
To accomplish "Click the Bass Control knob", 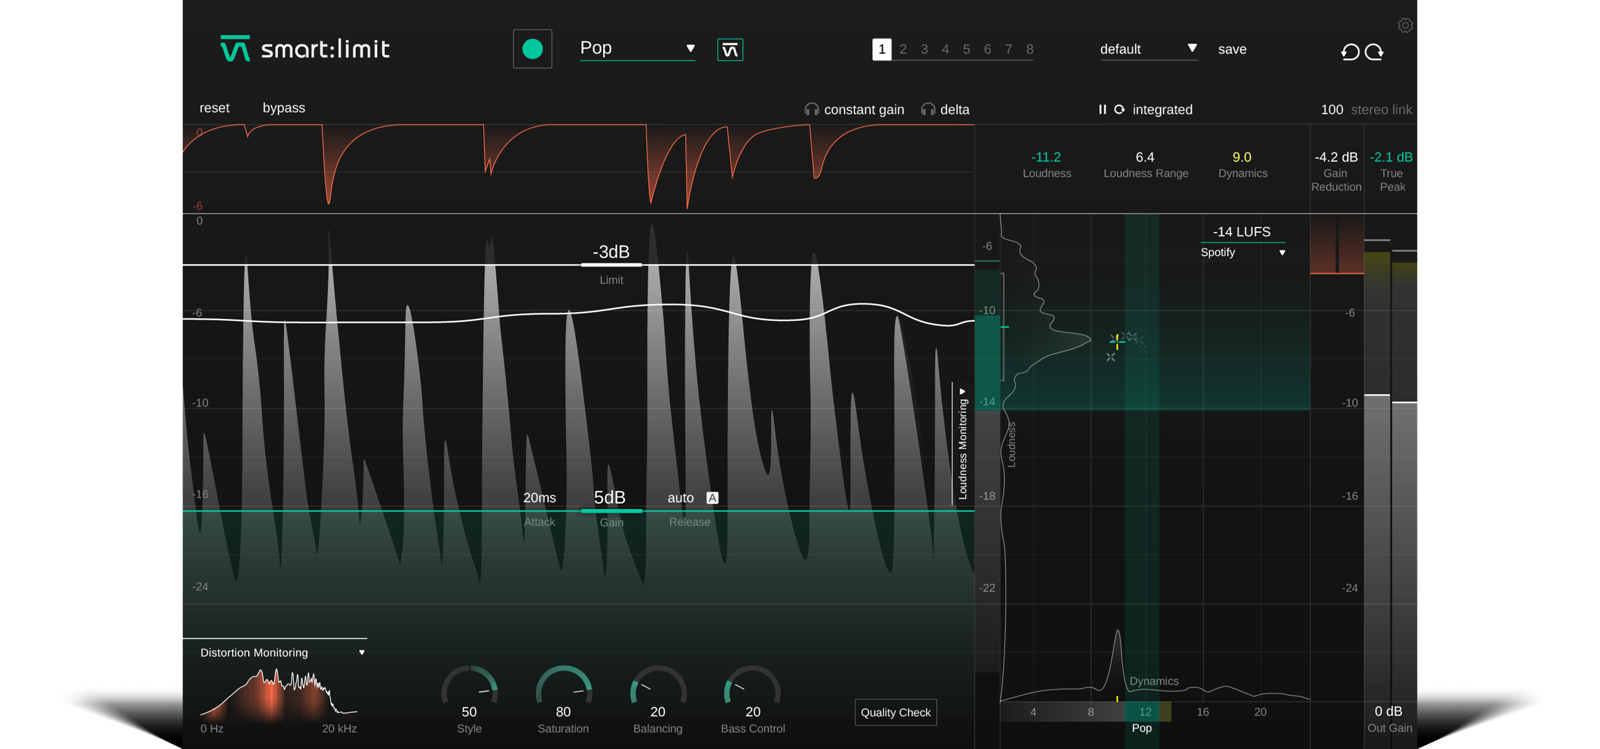I will click(752, 689).
